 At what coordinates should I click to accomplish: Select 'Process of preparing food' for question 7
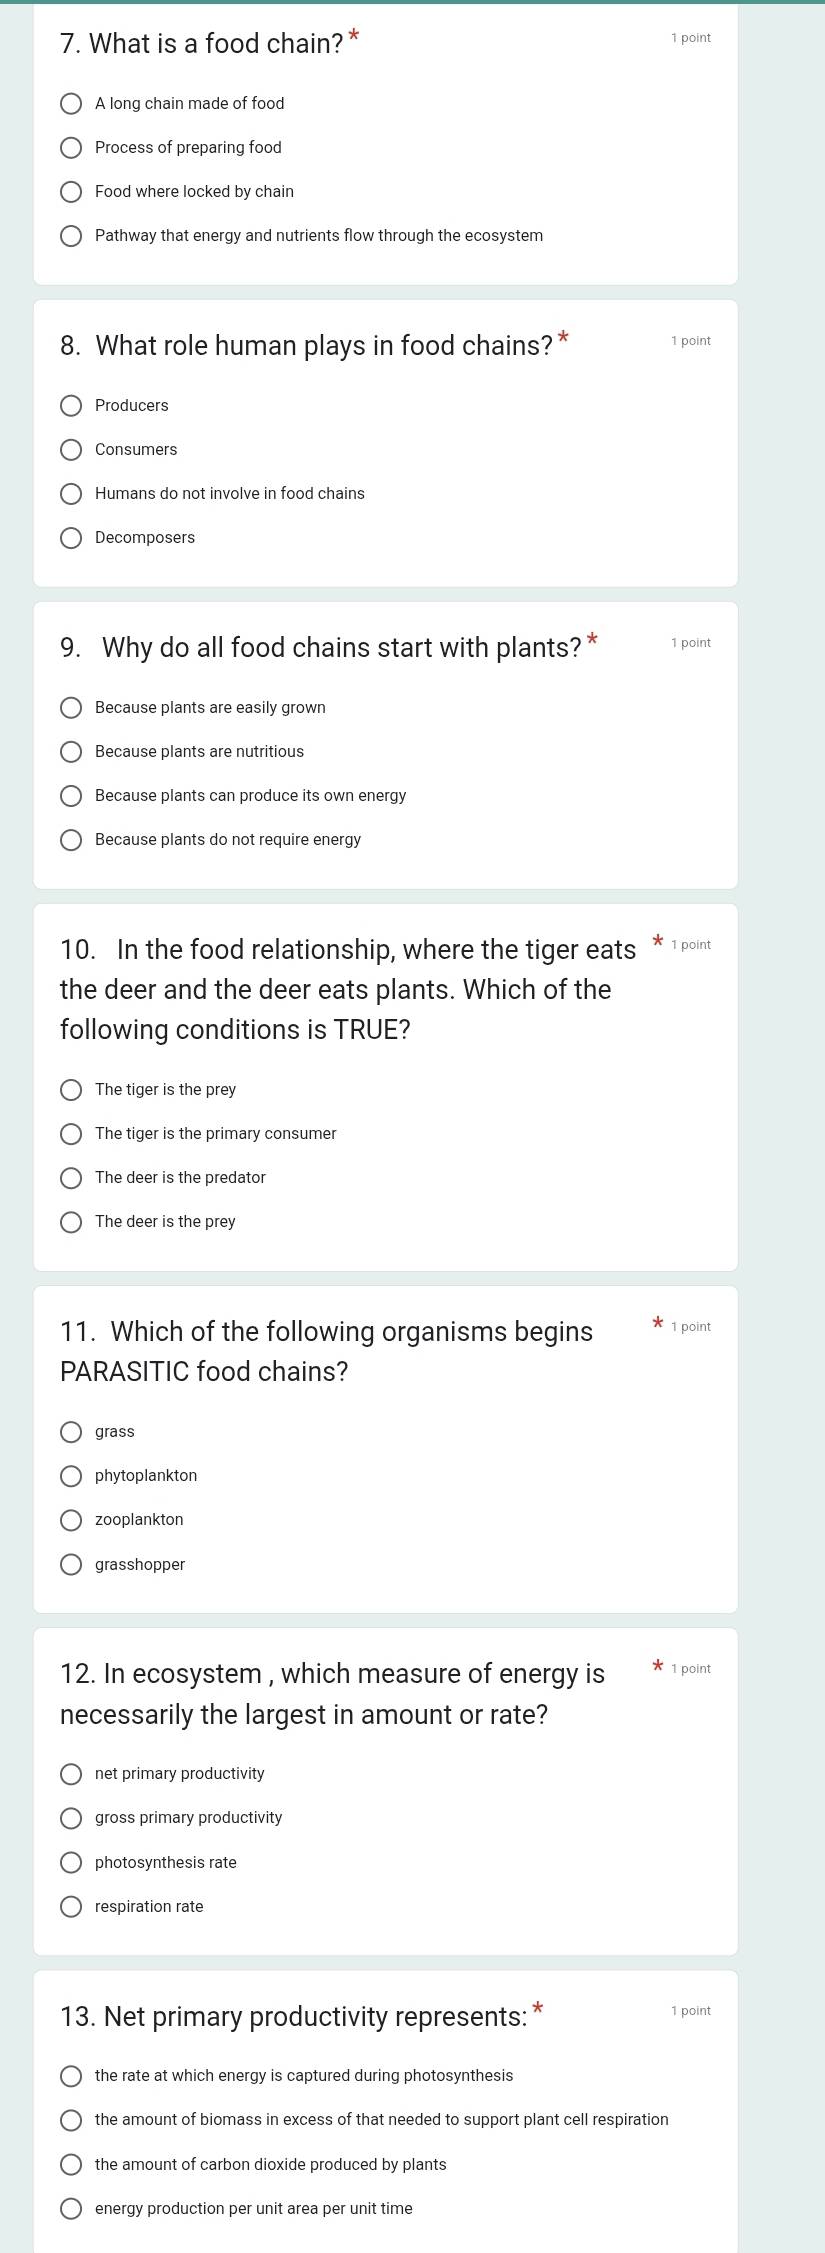click(x=71, y=147)
